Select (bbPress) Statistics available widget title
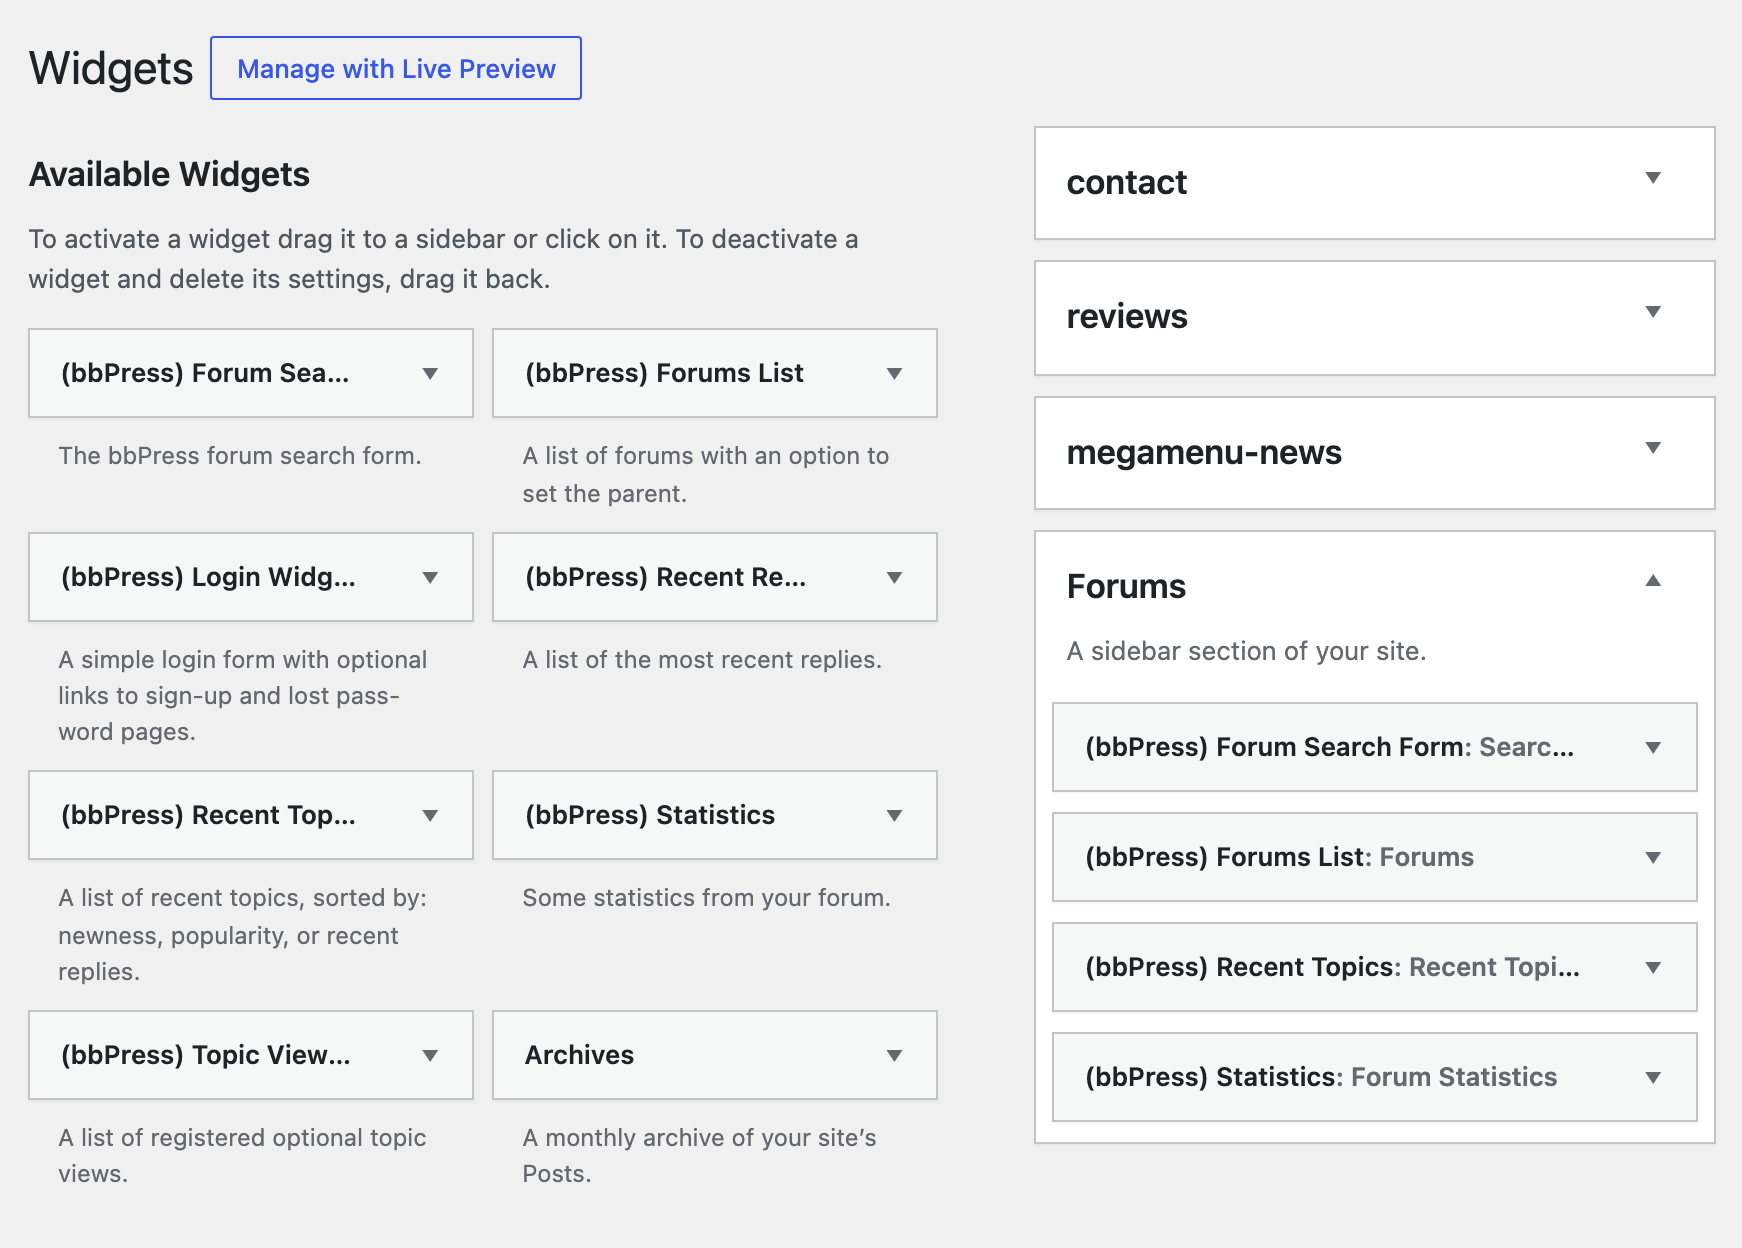This screenshot has height=1248, width=1742. coord(650,815)
